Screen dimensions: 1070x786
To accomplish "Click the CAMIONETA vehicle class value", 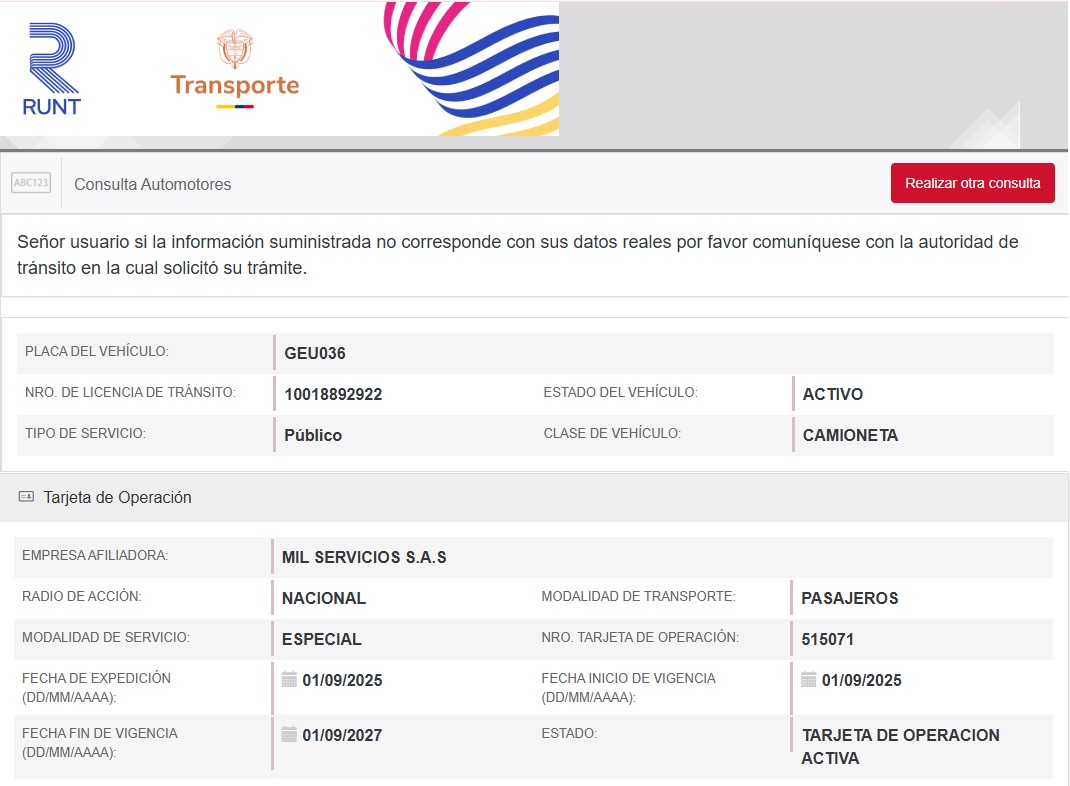I will click(x=850, y=435).
